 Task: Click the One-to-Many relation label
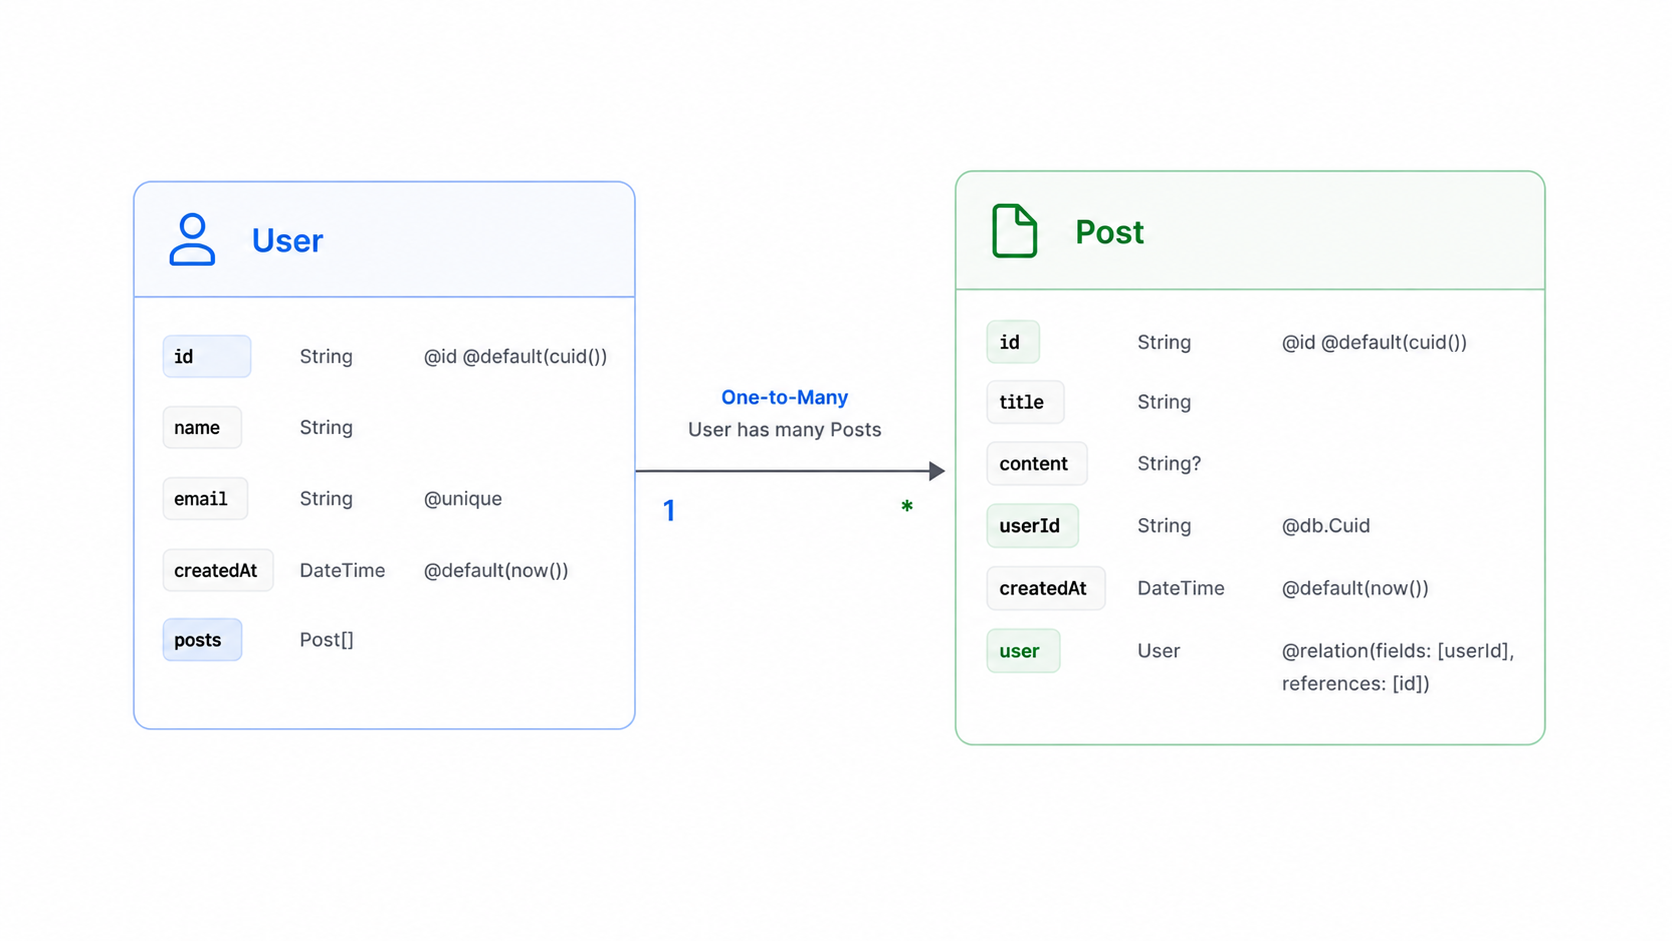coord(784,397)
